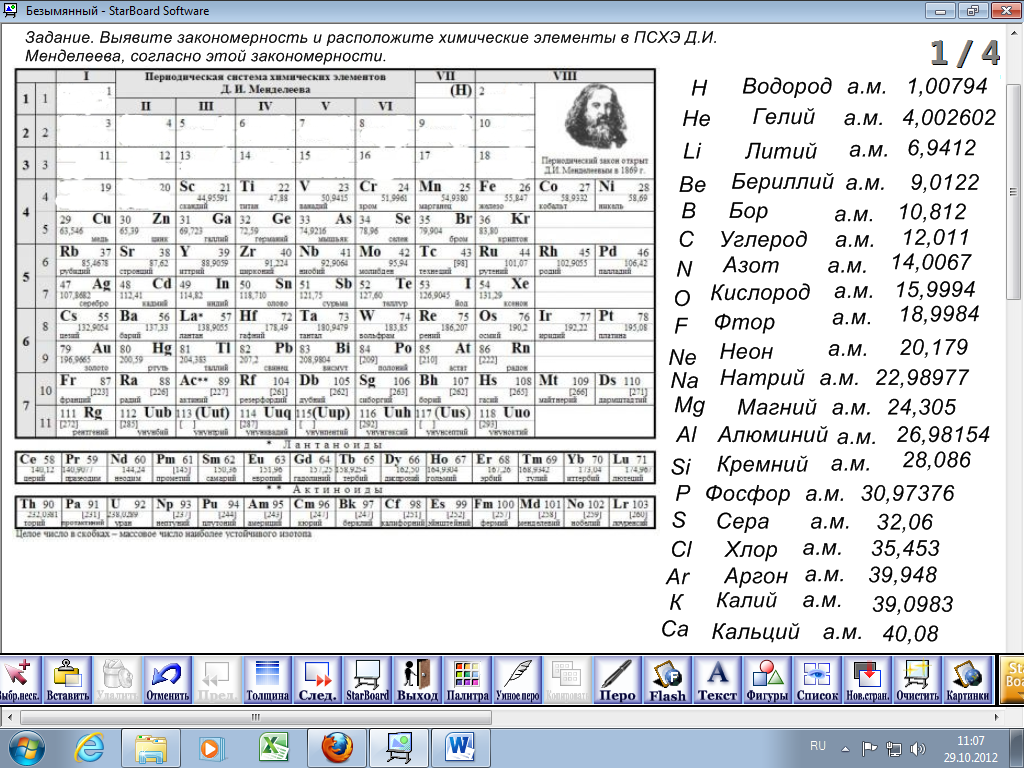Open the Толщина line thickness tool
Viewport: 1024px width, 768px height.
pos(268,680)
